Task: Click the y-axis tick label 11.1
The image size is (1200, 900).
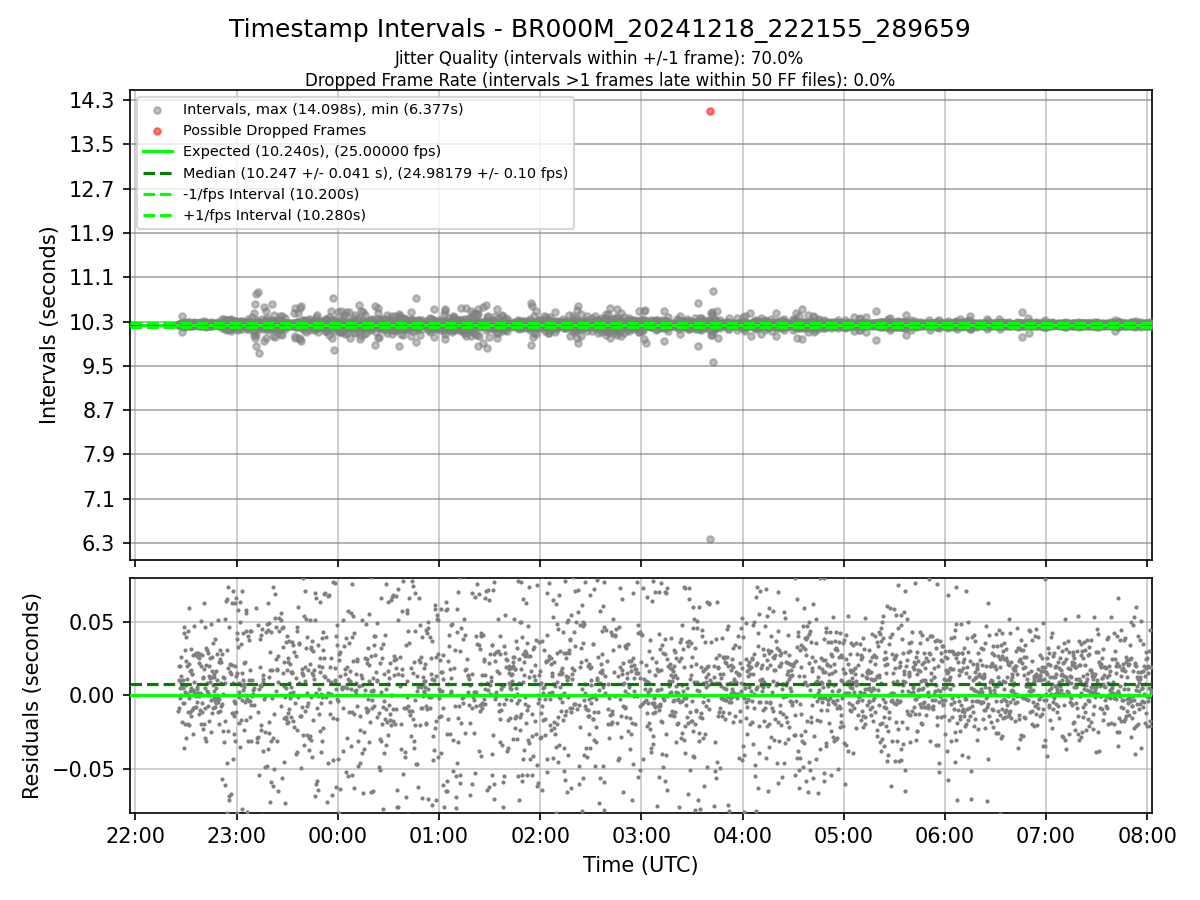Action: coord(94,277)
